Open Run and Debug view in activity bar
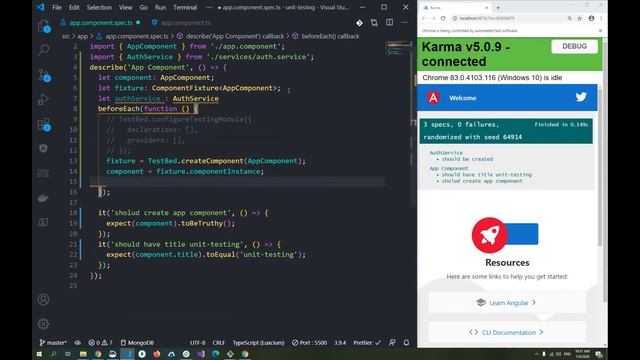This screenshot has width=640, height=360. pyautogui.click(x=44, y=99)
